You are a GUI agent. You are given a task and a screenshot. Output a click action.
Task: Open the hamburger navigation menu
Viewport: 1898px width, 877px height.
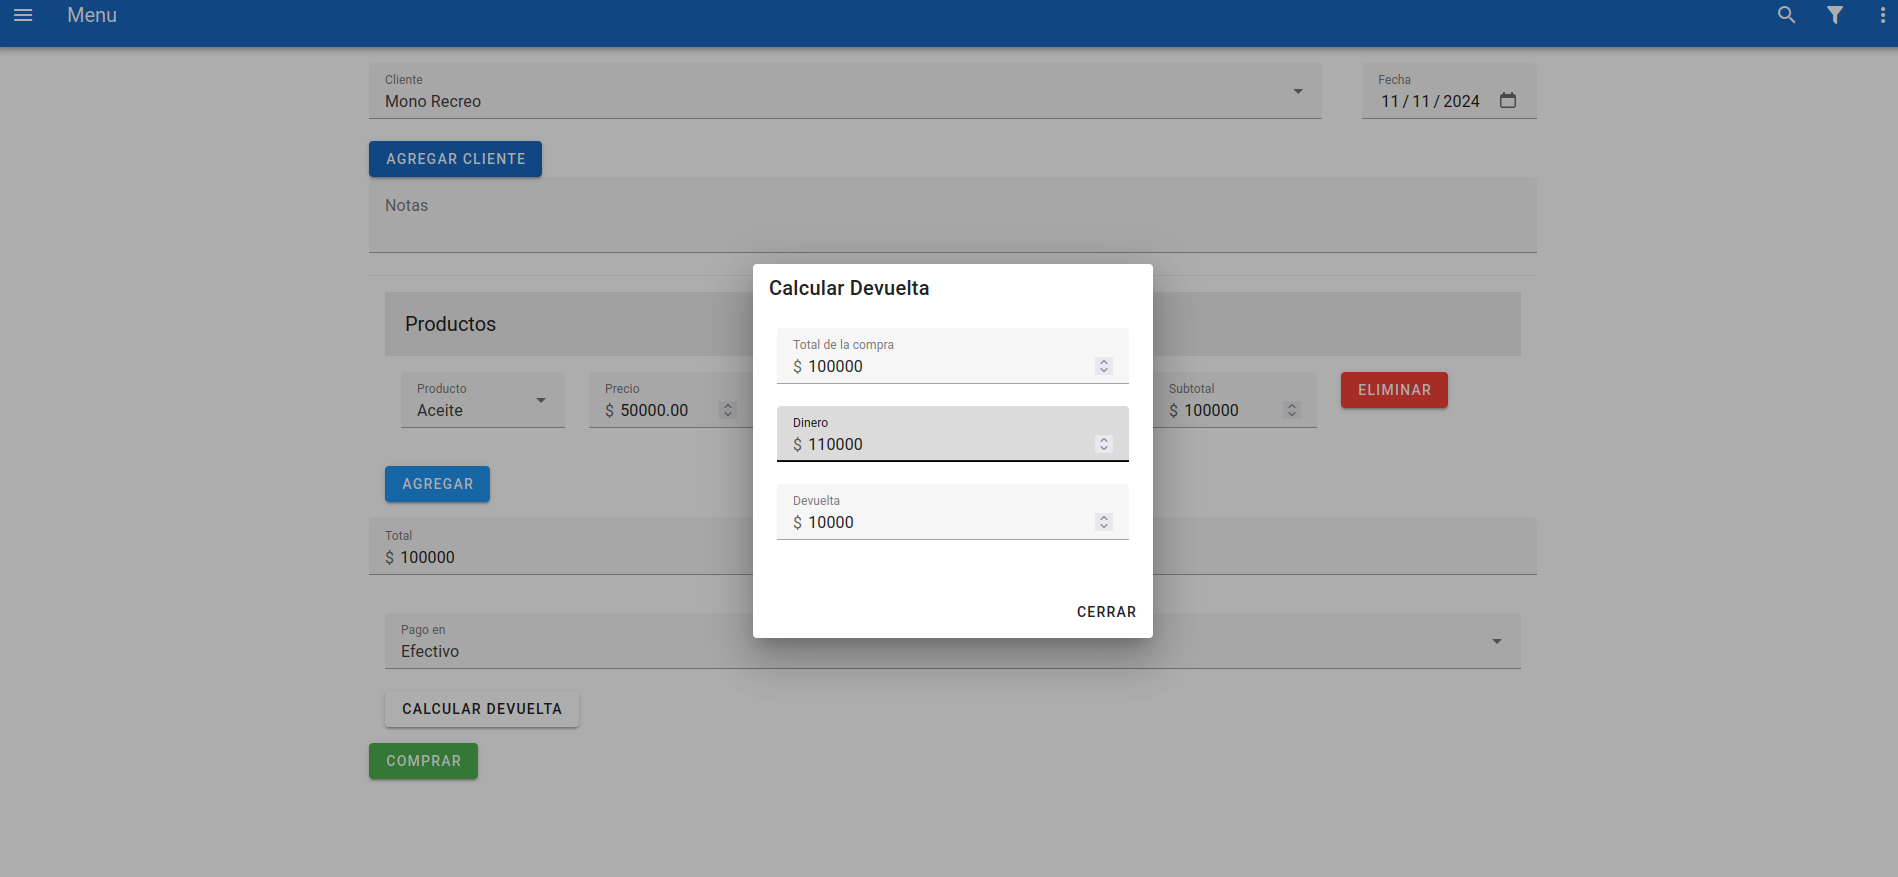click(23, 15)
